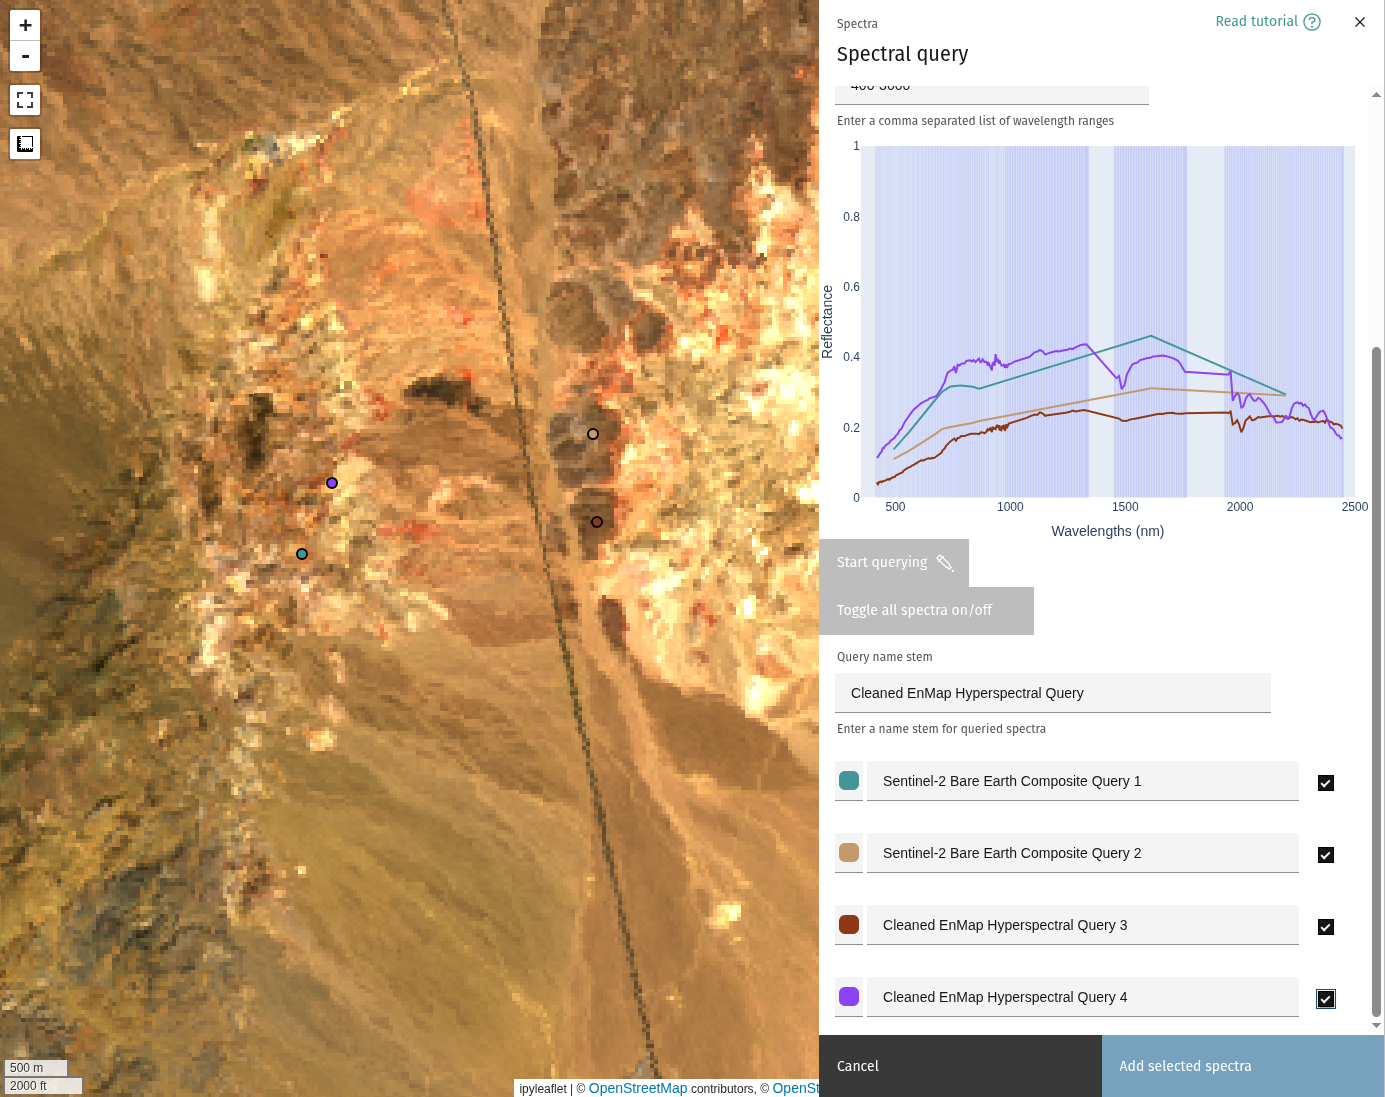
Task: Open teal color swatch for Query 1
Action: [849, 781]
